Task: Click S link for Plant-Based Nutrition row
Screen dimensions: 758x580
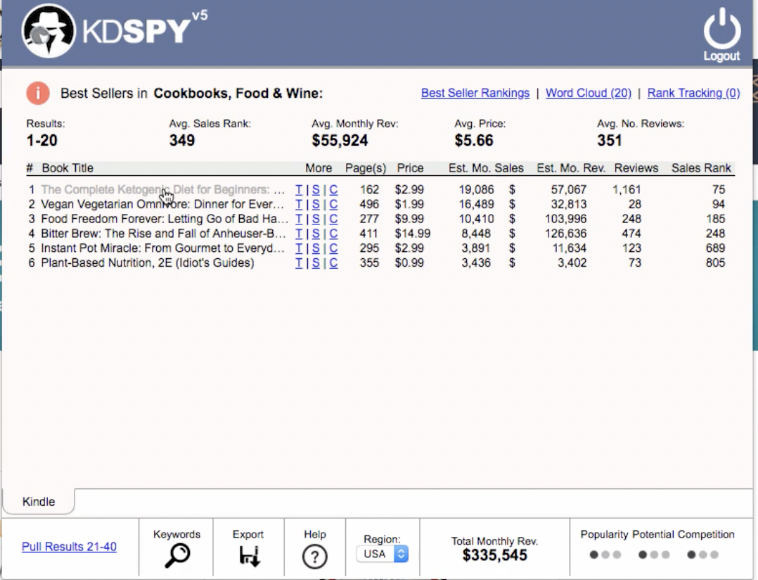Action: [316, 263]
